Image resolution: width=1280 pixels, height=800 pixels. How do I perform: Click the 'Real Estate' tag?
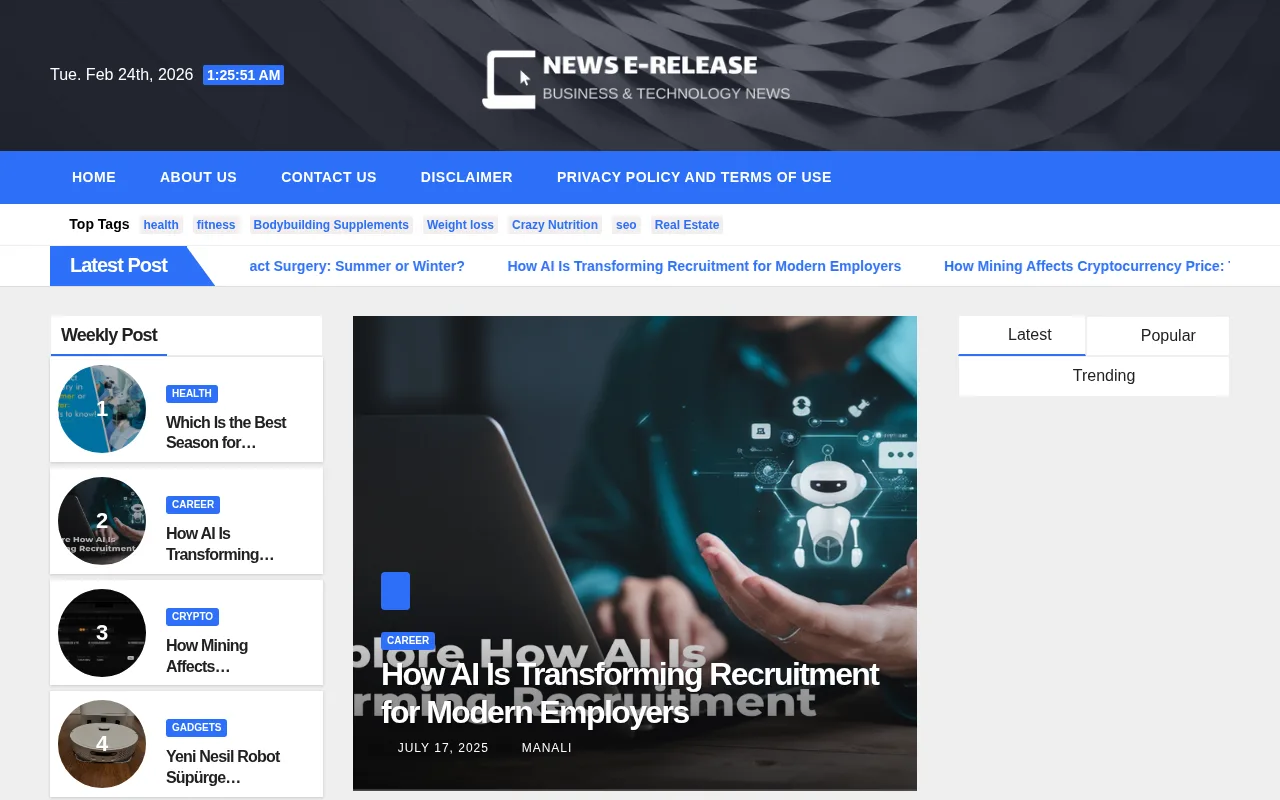686,225
